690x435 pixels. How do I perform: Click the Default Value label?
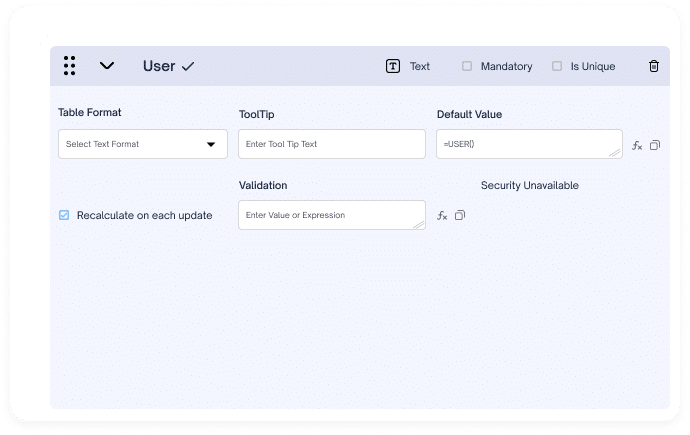click(x=469, y=114)
